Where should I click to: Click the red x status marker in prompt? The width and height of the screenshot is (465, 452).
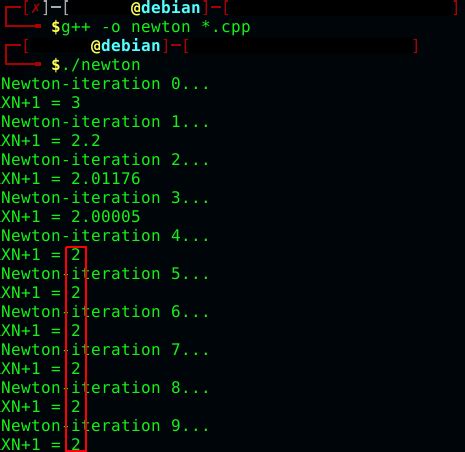(35, 8)
